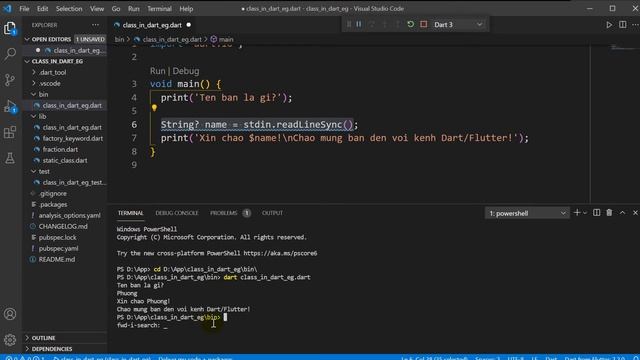Open the Selection menu
This screenshot has height=360, width=640.
(69, 9)
